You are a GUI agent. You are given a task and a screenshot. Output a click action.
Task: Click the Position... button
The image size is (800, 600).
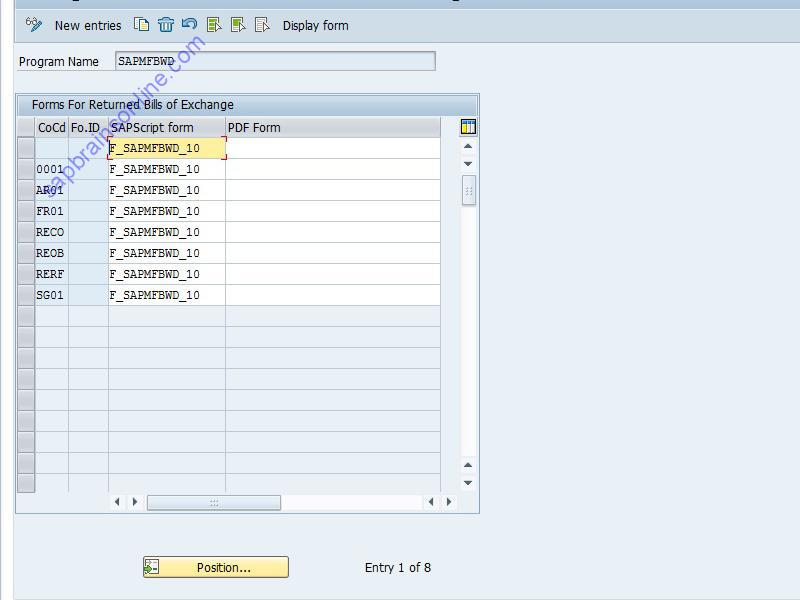point(216,567)
